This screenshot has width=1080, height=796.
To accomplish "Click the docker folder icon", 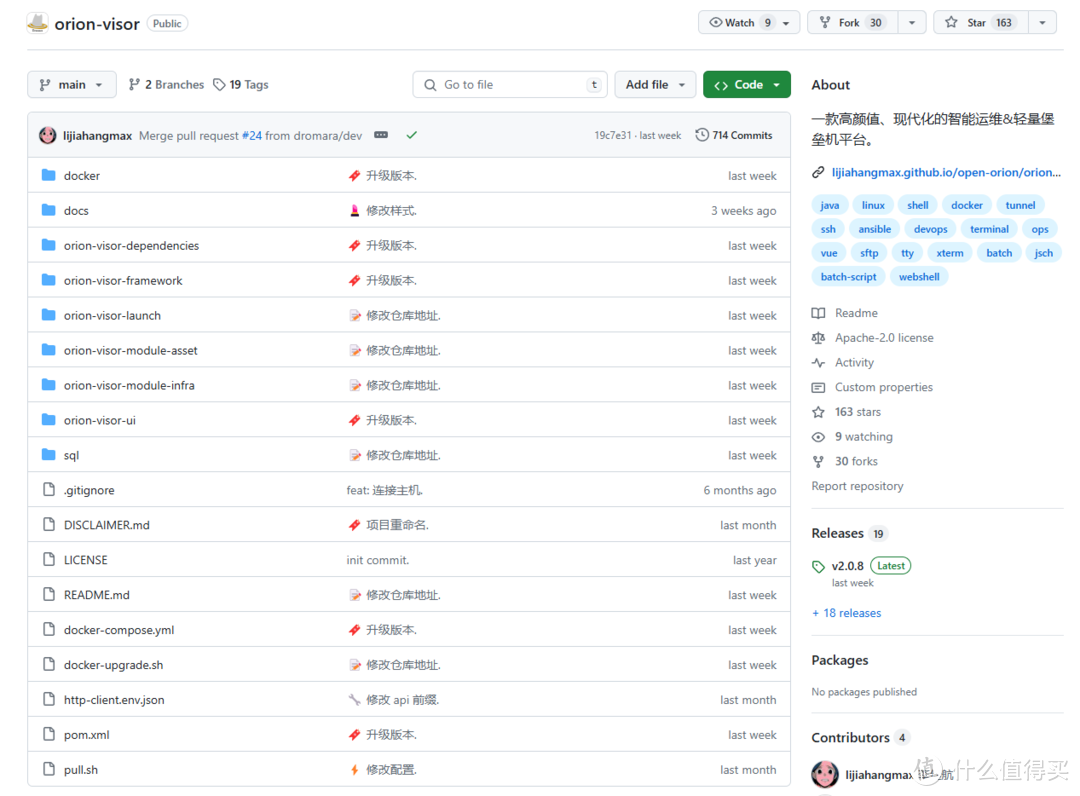I will coord(48,176).
